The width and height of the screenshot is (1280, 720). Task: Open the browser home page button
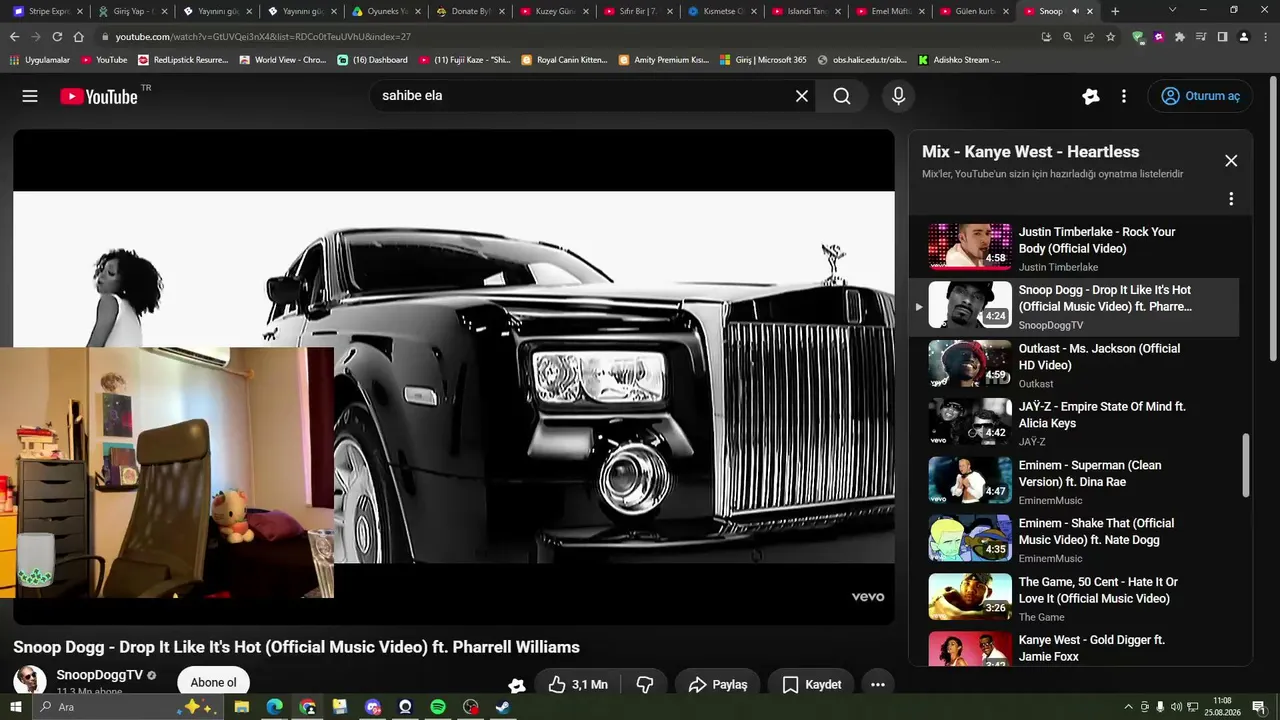pyautogui.click(x=79, y=37)
